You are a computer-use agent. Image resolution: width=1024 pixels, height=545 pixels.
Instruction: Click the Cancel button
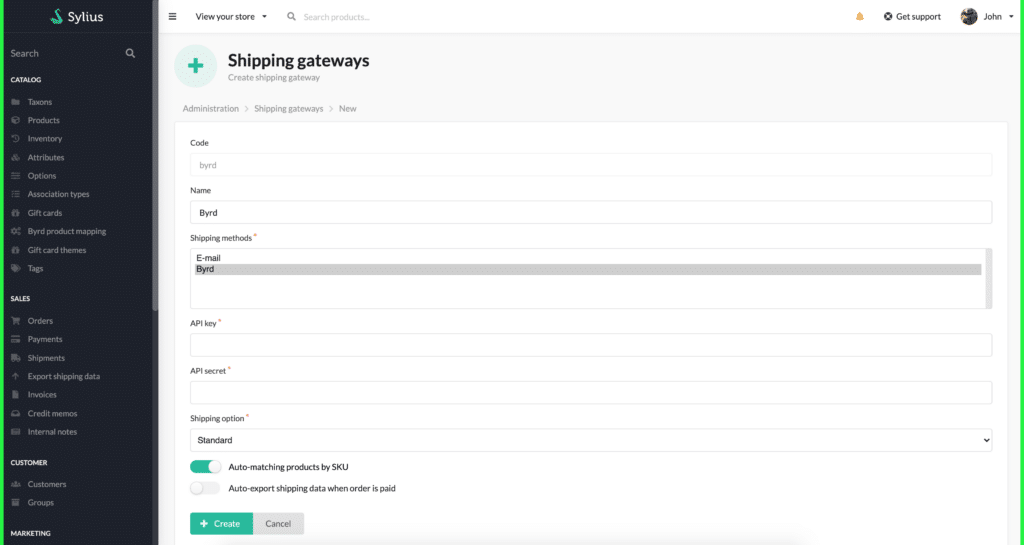pos(278,523)
